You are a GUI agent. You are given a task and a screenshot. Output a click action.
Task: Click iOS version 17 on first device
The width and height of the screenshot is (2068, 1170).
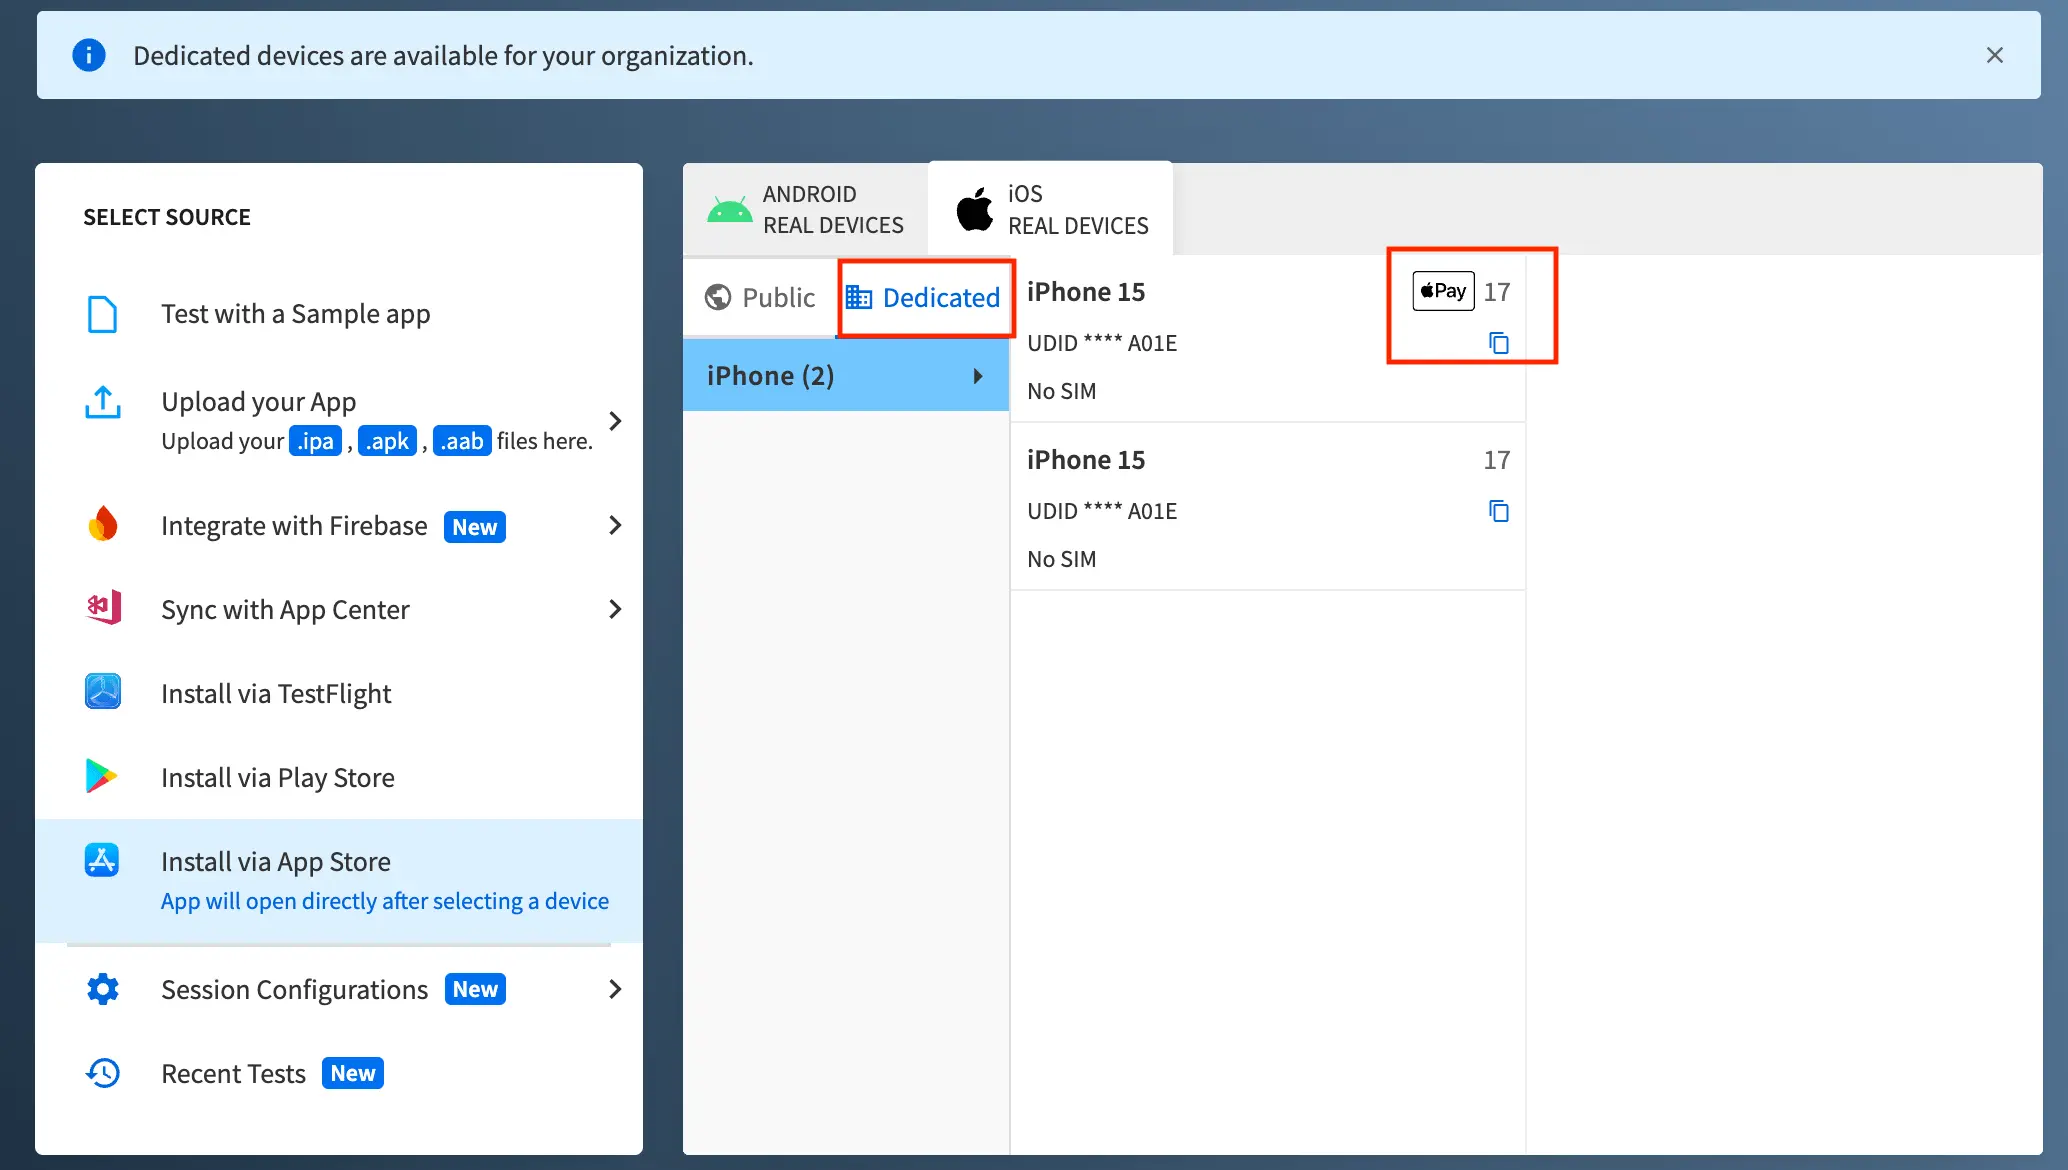pos(1497,292)
